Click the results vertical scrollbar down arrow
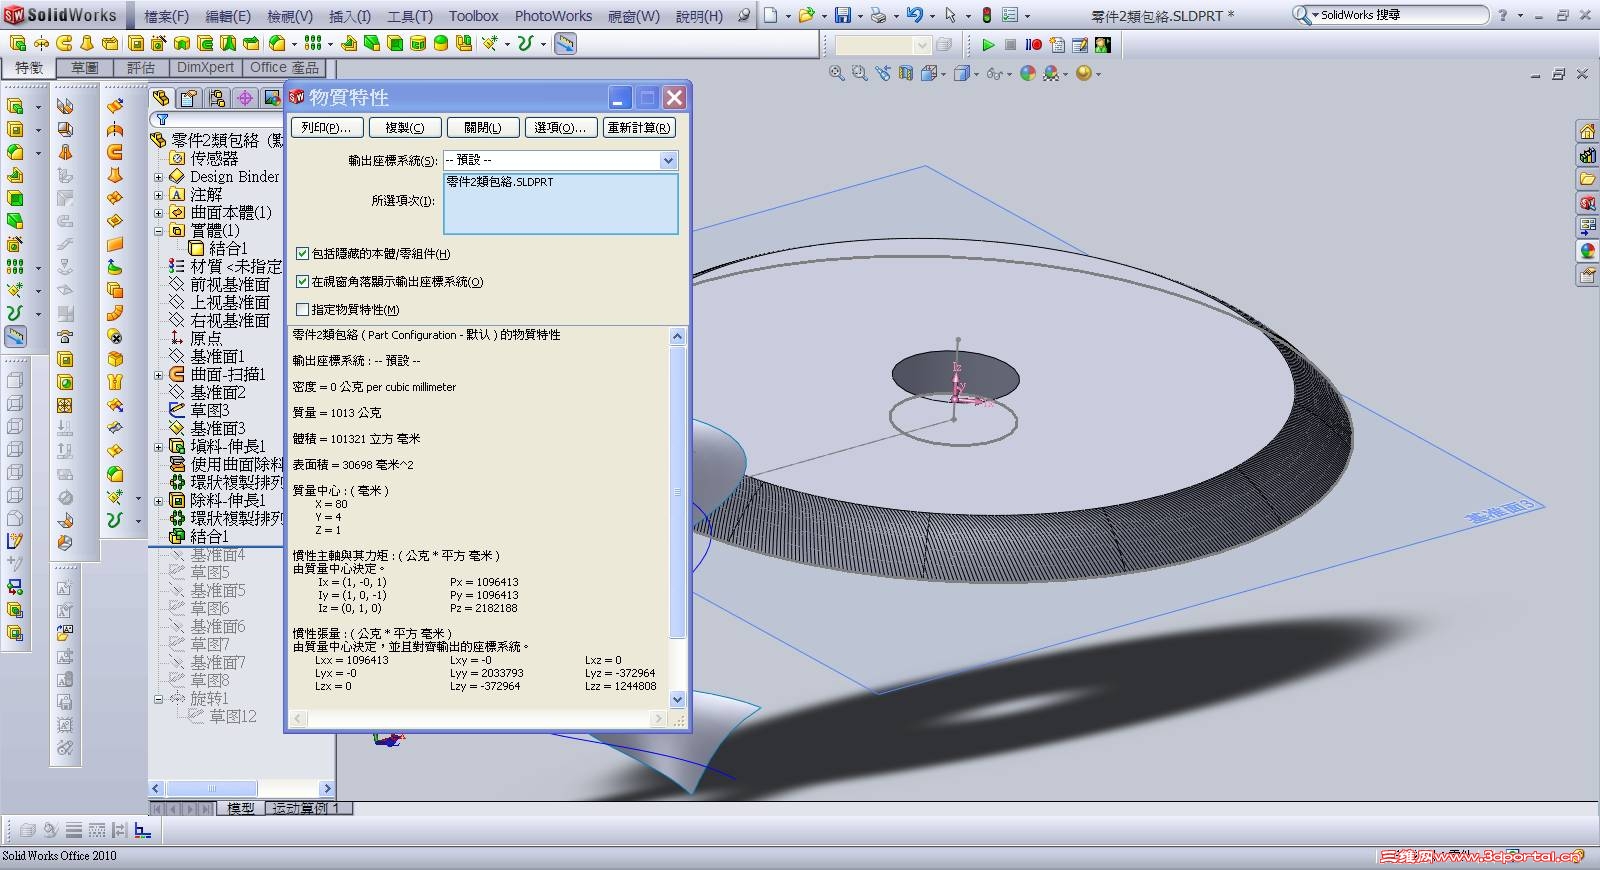The image size is (1600, 870). click(677, 699)
